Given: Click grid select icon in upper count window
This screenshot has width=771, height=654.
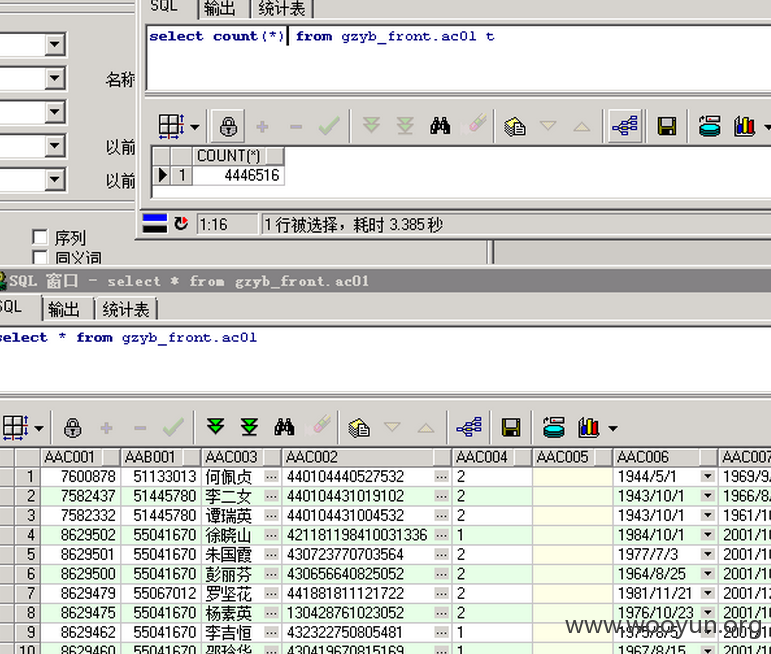Looking at the screenshot, I should point(171,126).
